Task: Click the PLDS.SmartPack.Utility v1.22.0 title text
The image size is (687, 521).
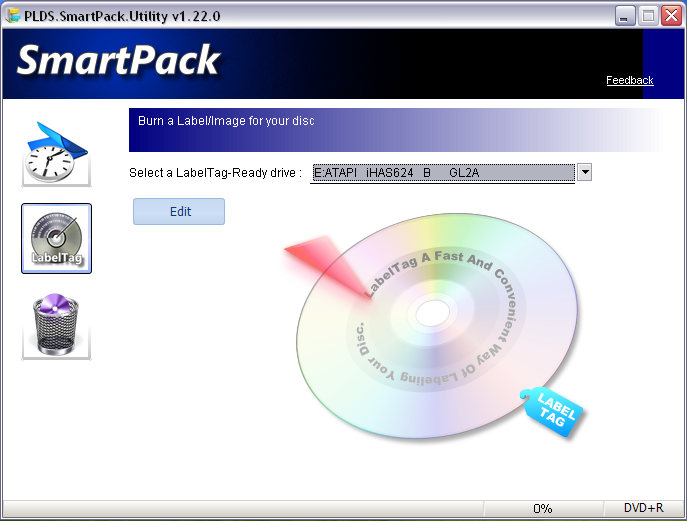Action: coord(122,16)
